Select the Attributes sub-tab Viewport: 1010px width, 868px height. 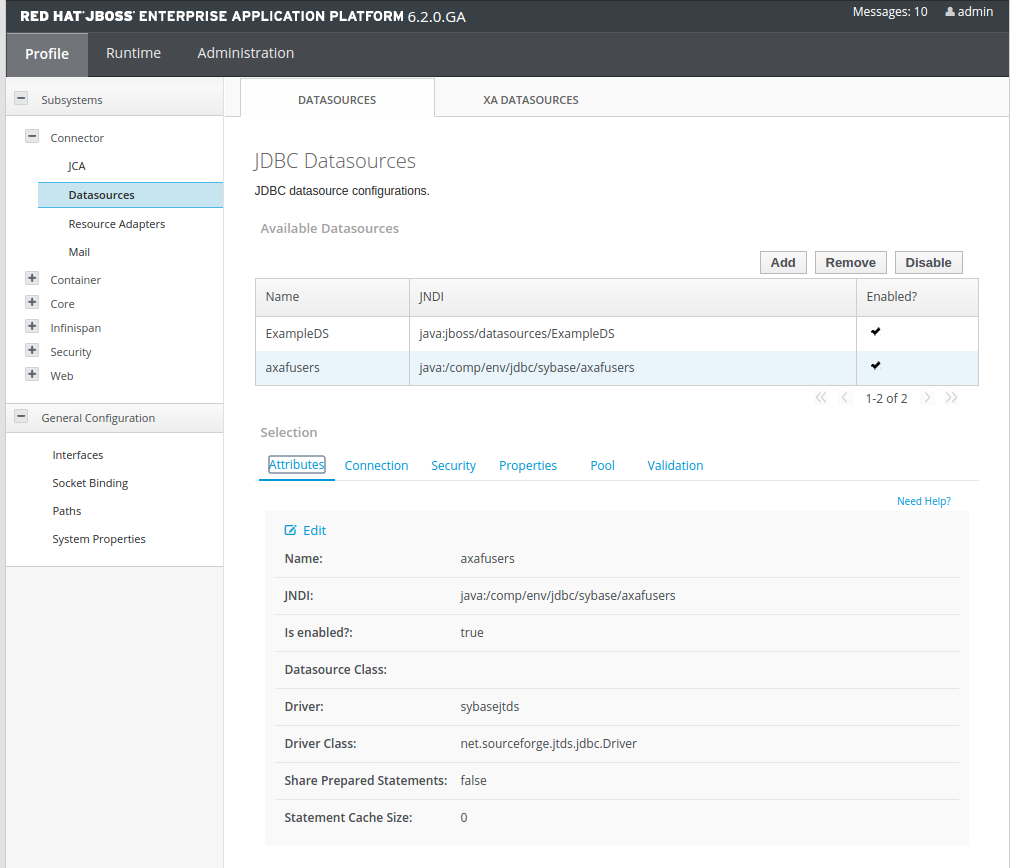(297, 465)
